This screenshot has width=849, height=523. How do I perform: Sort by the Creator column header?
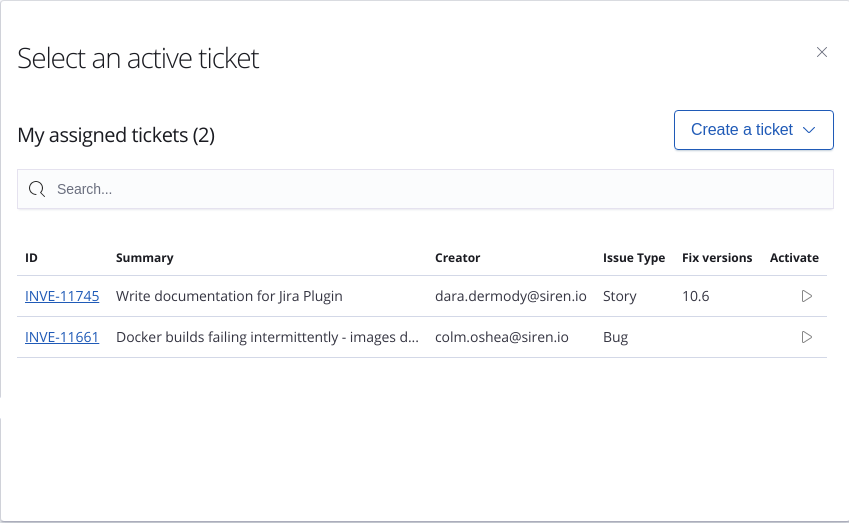(457, 258)
